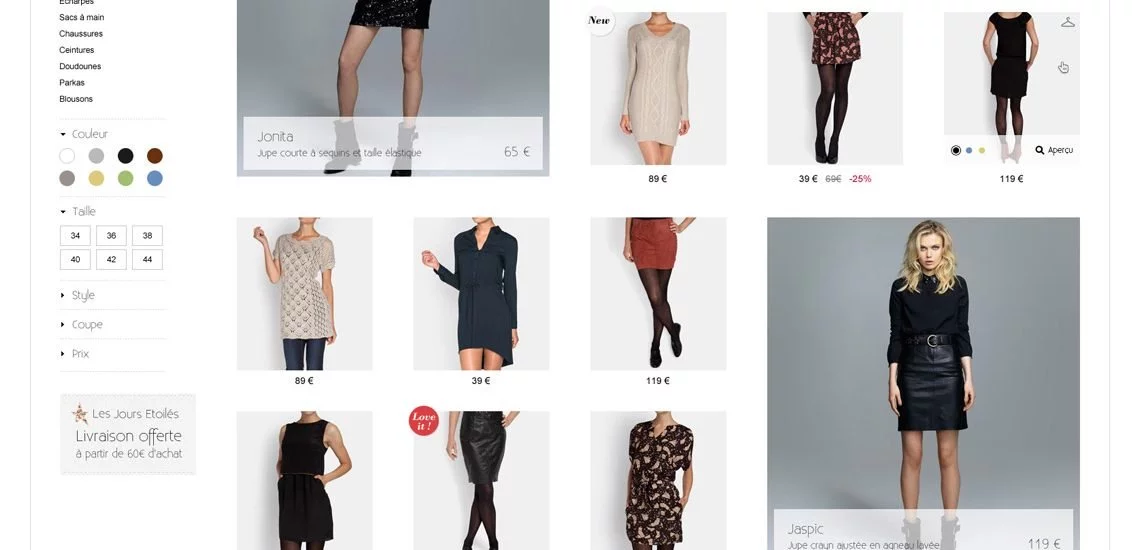Select the blue color dot under the black dress
The width and height of the screenshot is (1140, 550).
[x=968, y=151]
